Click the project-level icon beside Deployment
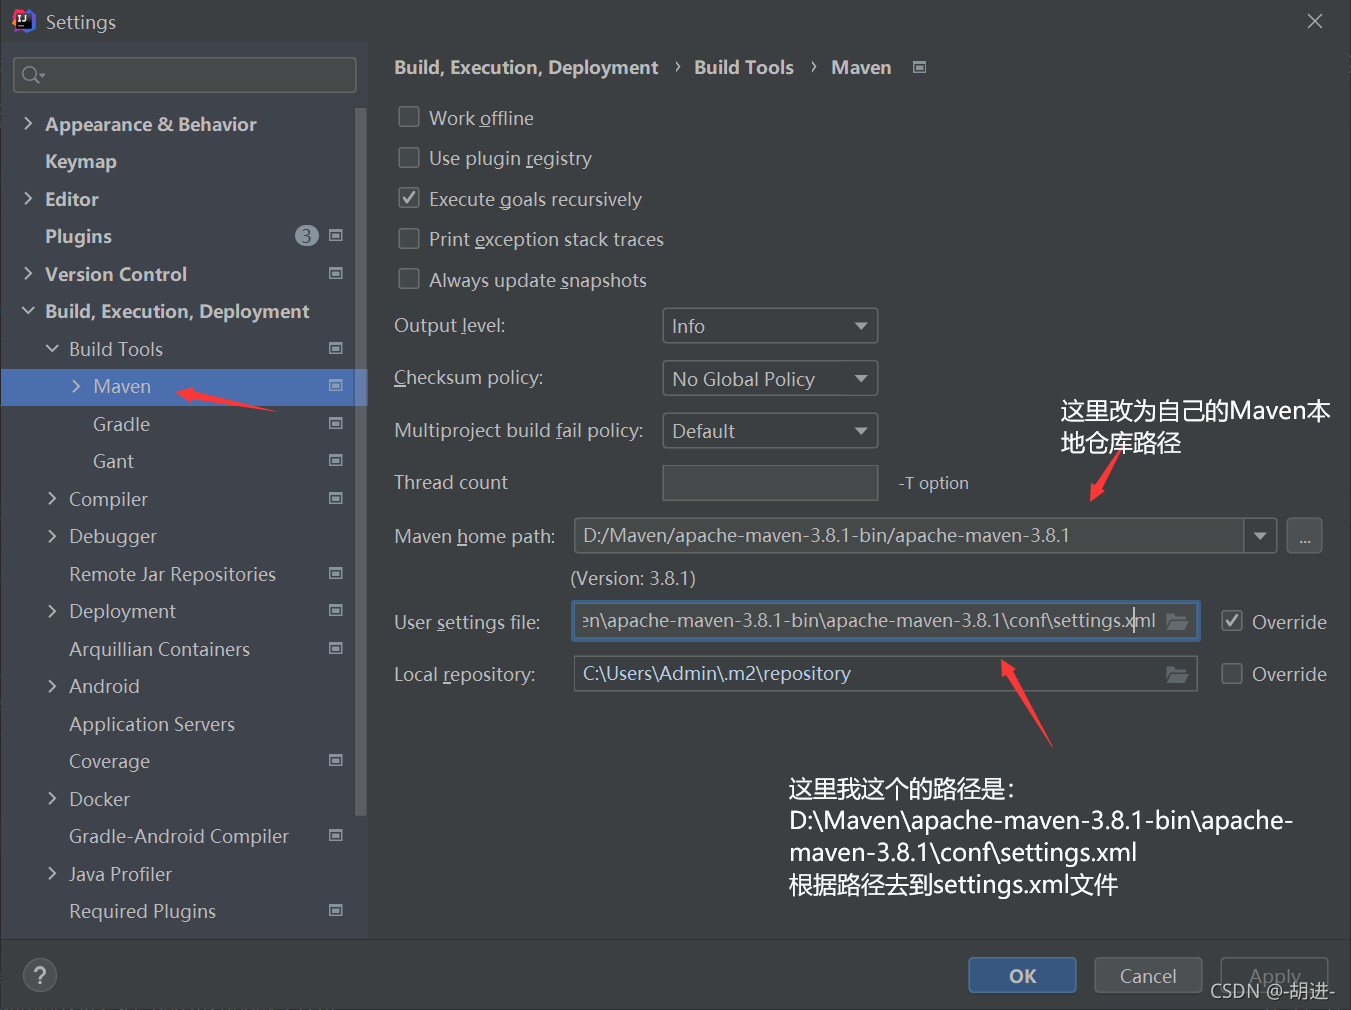This screenshot has height=1010, width=1351. coord(336,610)
